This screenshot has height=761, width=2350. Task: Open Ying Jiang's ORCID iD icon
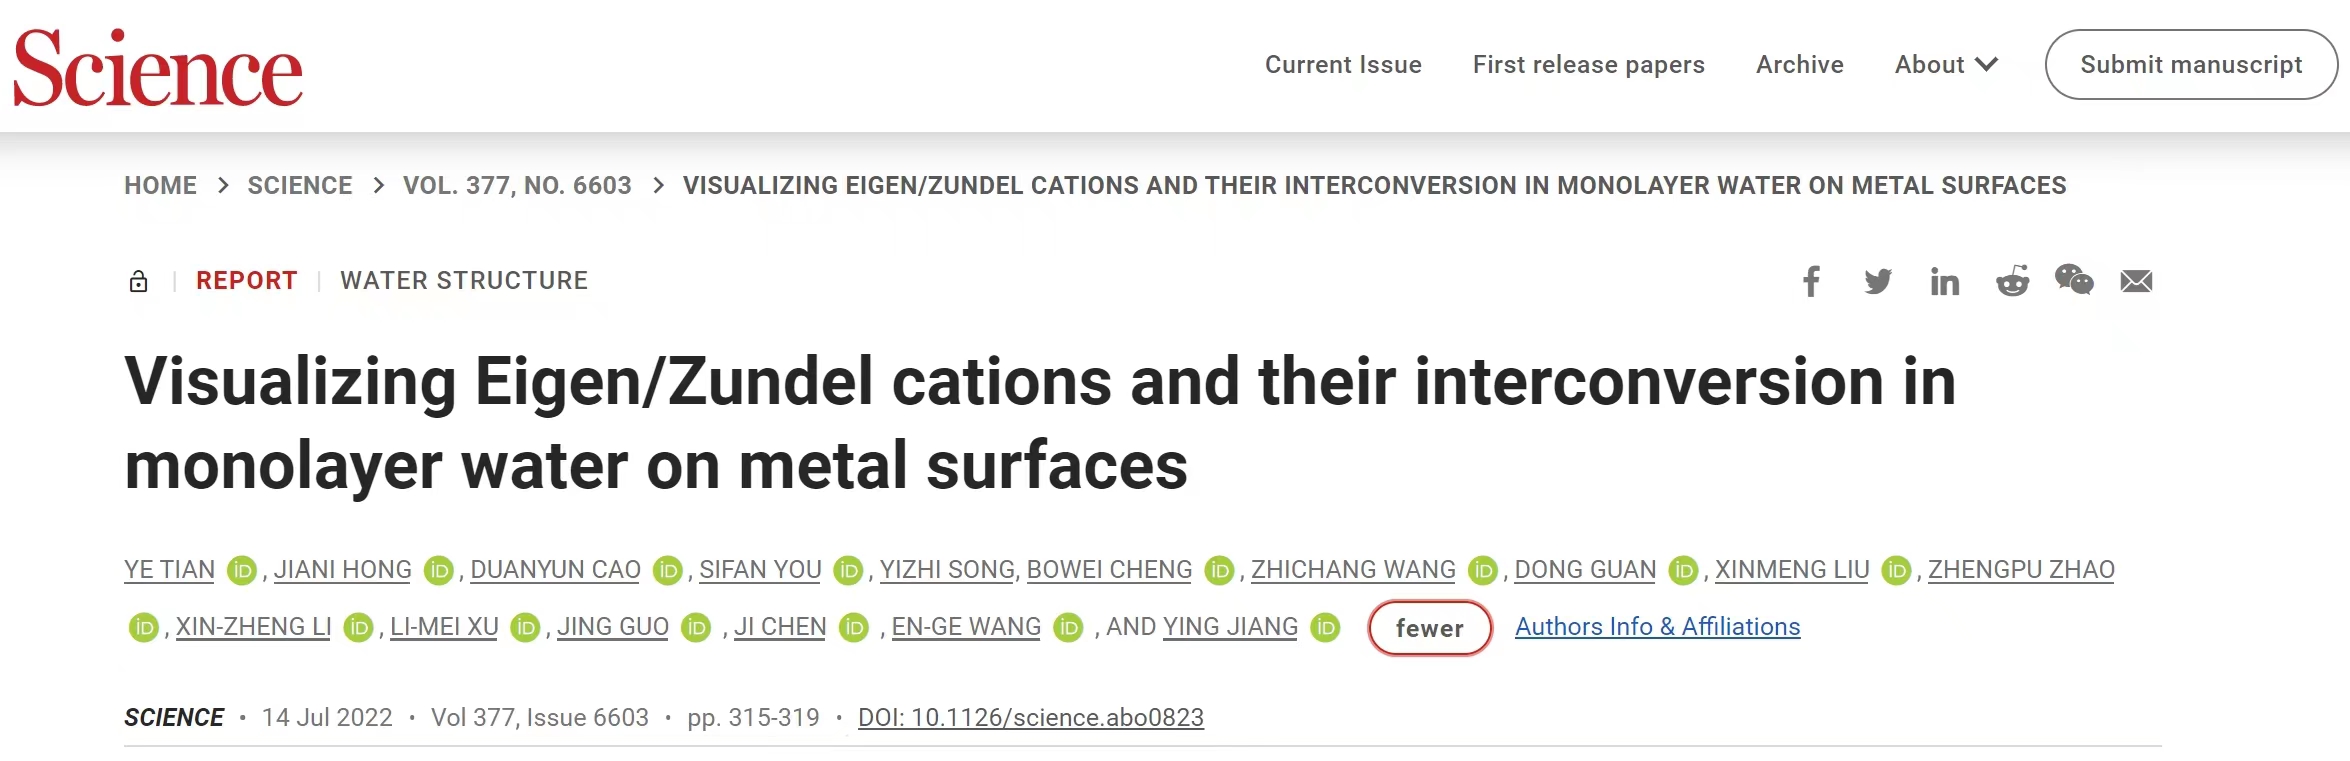(x=1326, y=627)
